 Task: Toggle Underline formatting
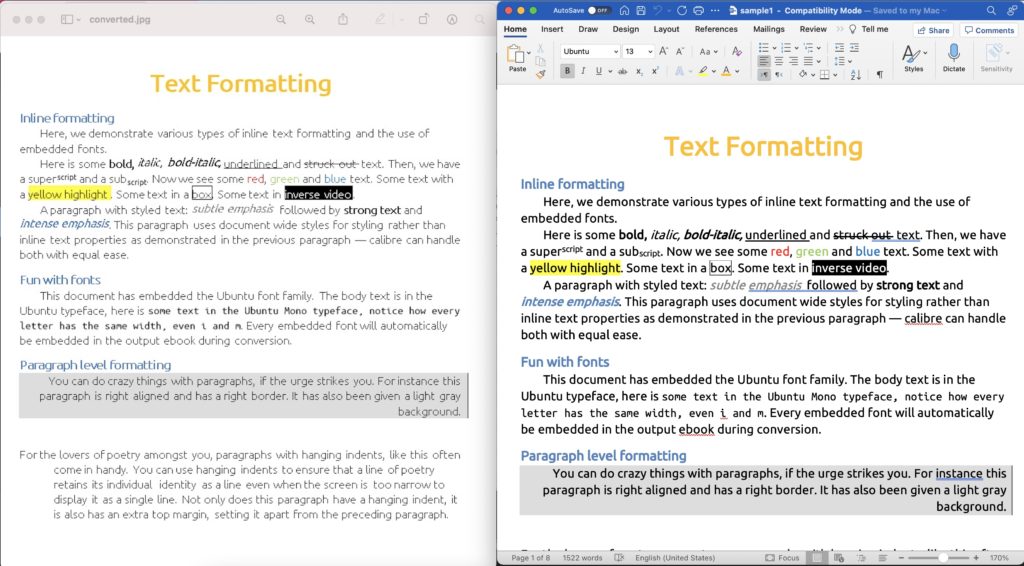point(599,71)
